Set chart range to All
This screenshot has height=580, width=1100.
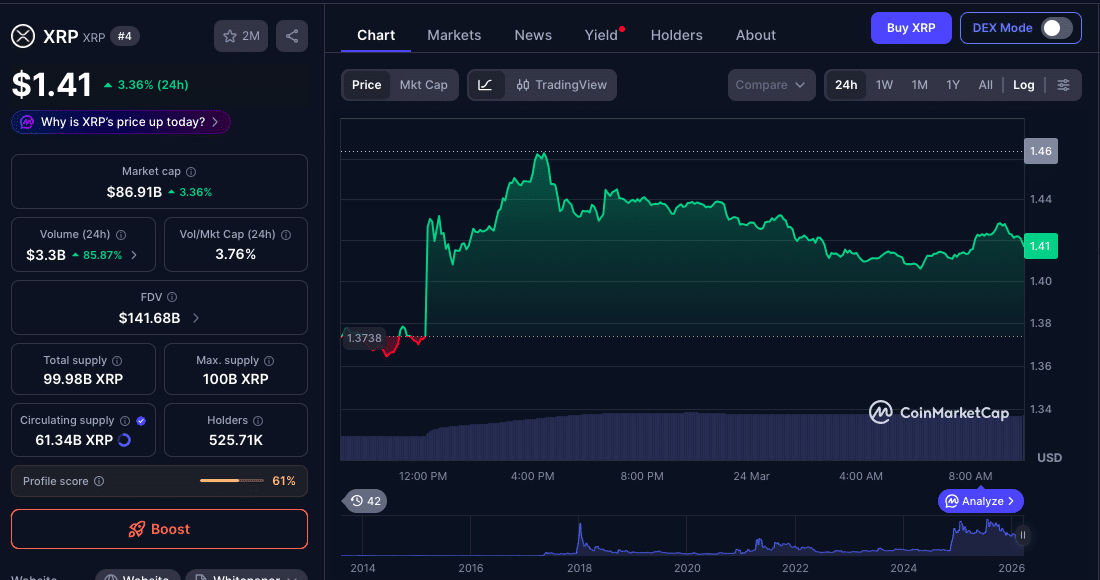pos(986,85)
